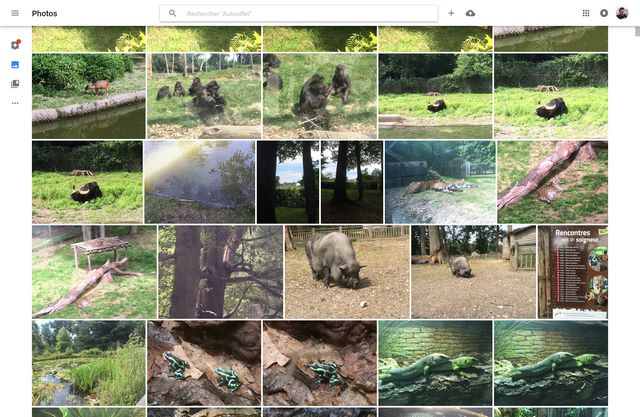
Task: Open the deer by the pond photo
Action: (x=88, y=95)
